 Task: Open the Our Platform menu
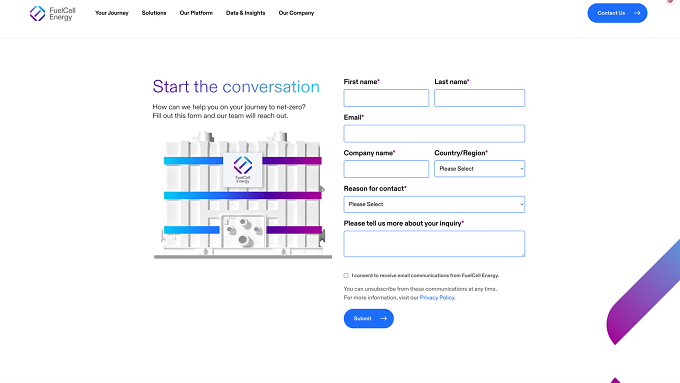(196, 13)
